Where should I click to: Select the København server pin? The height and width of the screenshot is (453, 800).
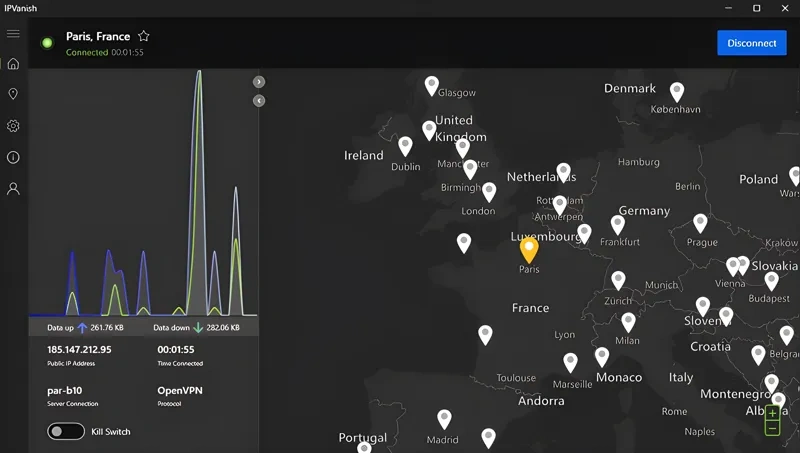(677, 91)
